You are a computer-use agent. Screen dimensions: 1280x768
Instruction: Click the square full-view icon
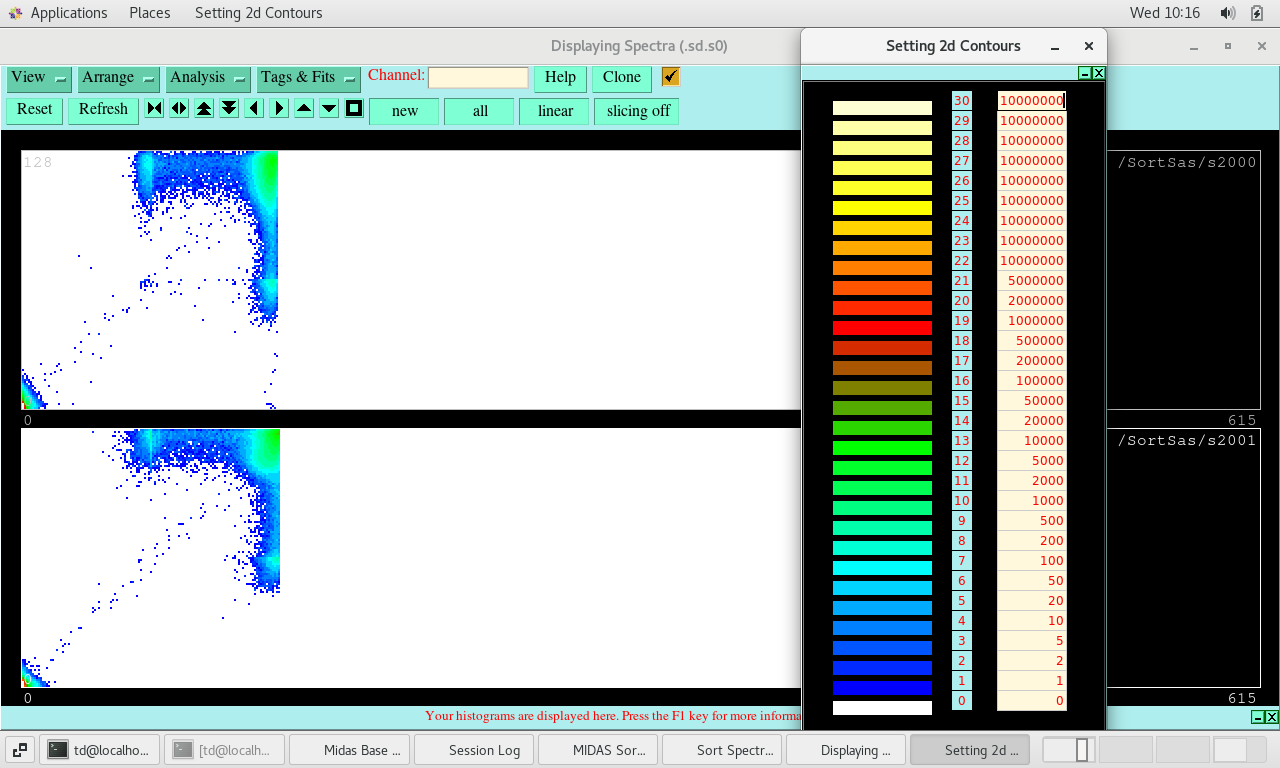click(354, 109)
